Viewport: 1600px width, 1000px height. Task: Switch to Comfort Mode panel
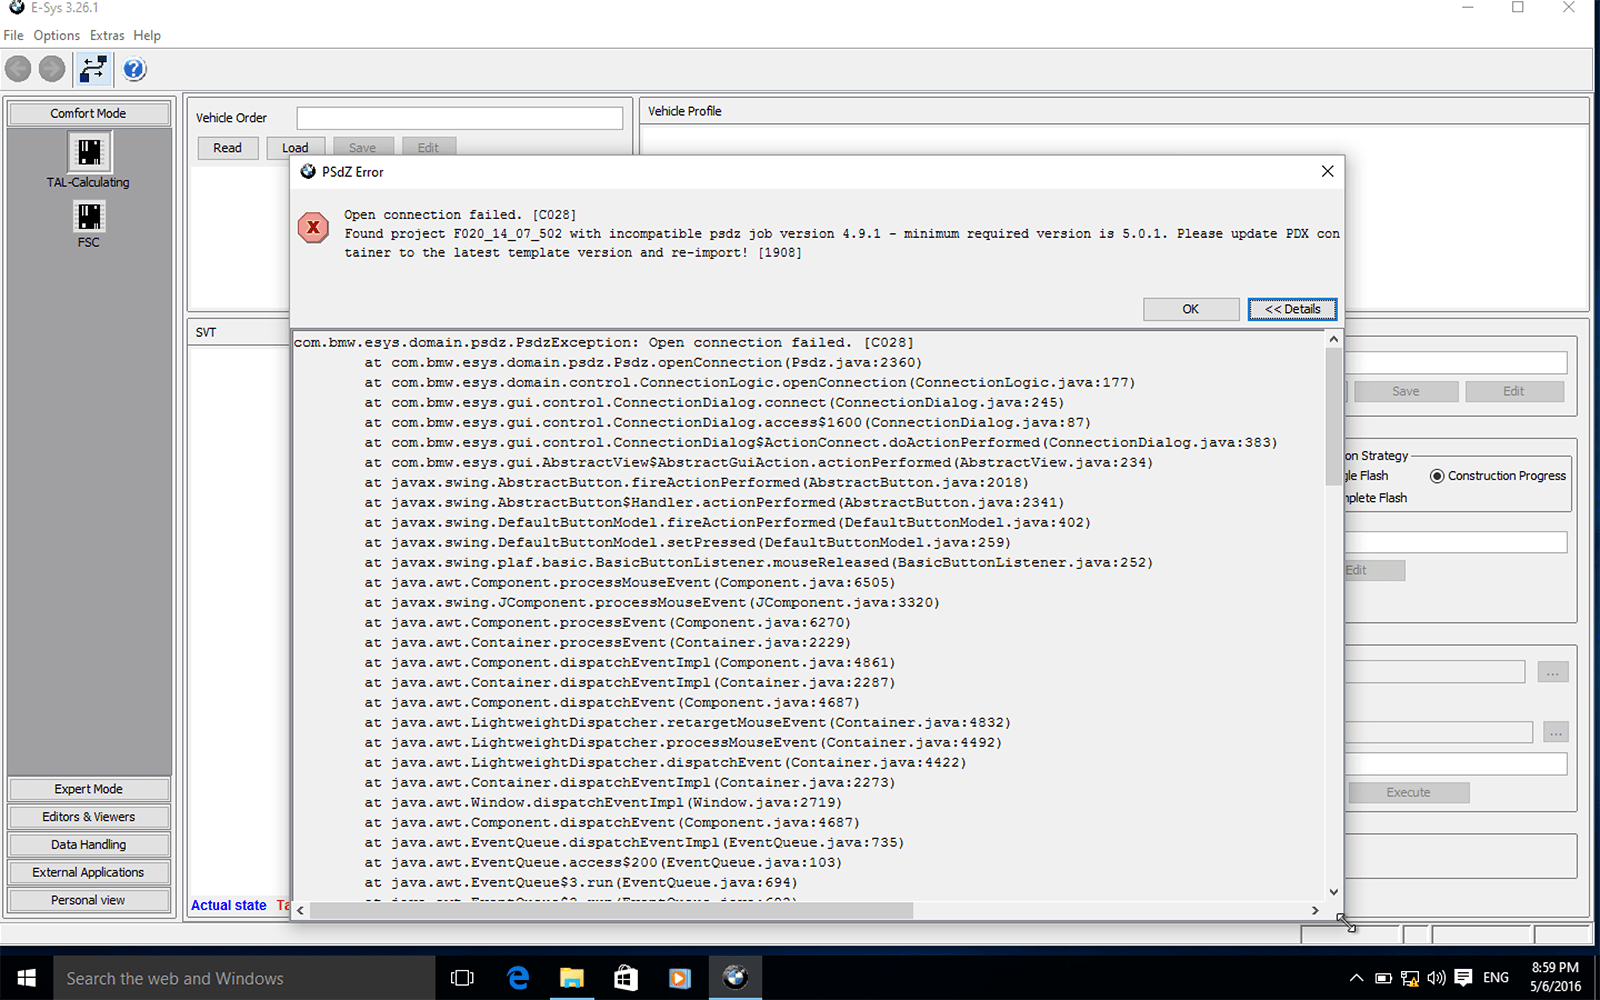(89, 113)
